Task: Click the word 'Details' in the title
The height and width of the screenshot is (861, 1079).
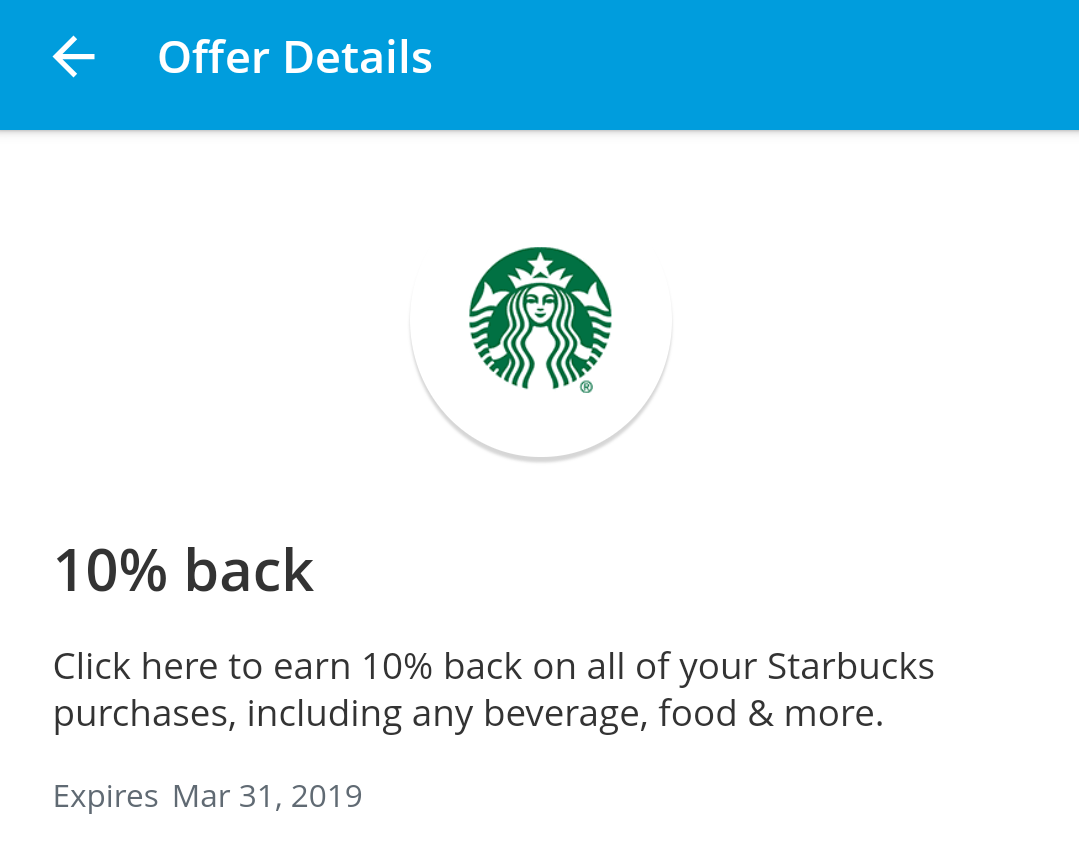Action: pyautogui.click(x=358, y=57)
